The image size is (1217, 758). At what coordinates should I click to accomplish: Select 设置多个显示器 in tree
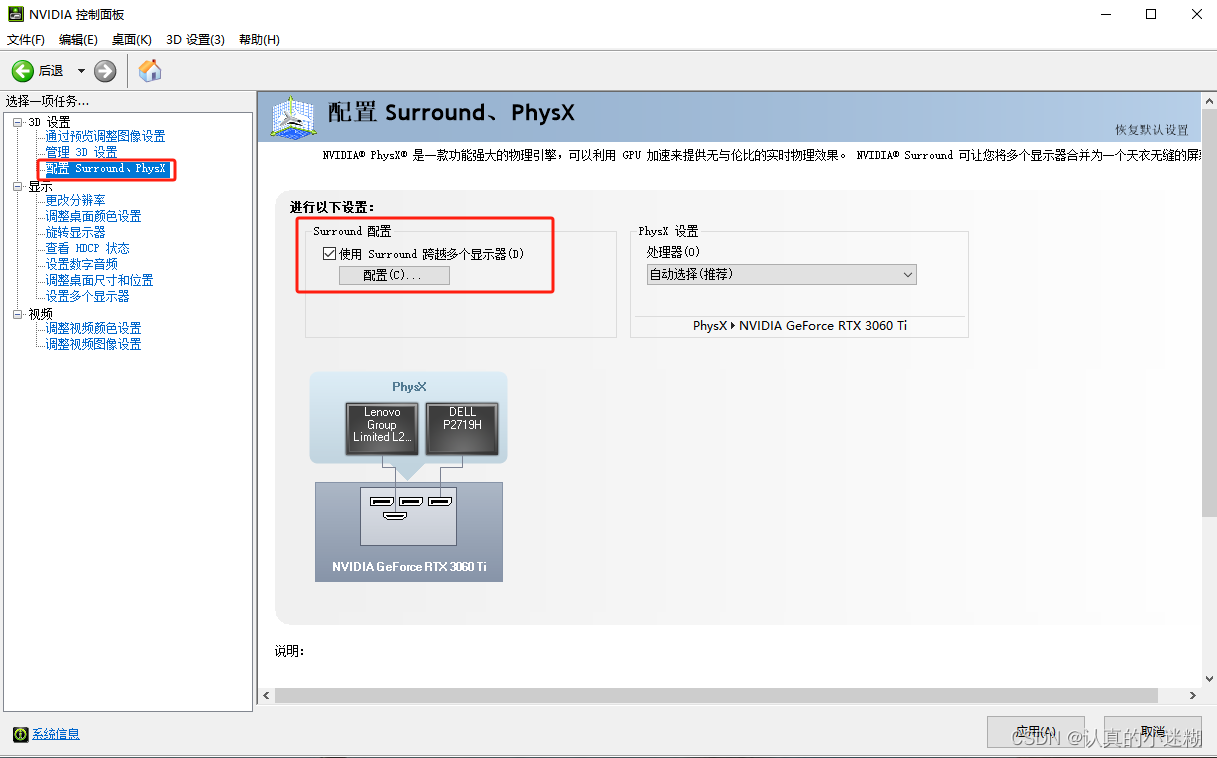[x=87, y=296]
